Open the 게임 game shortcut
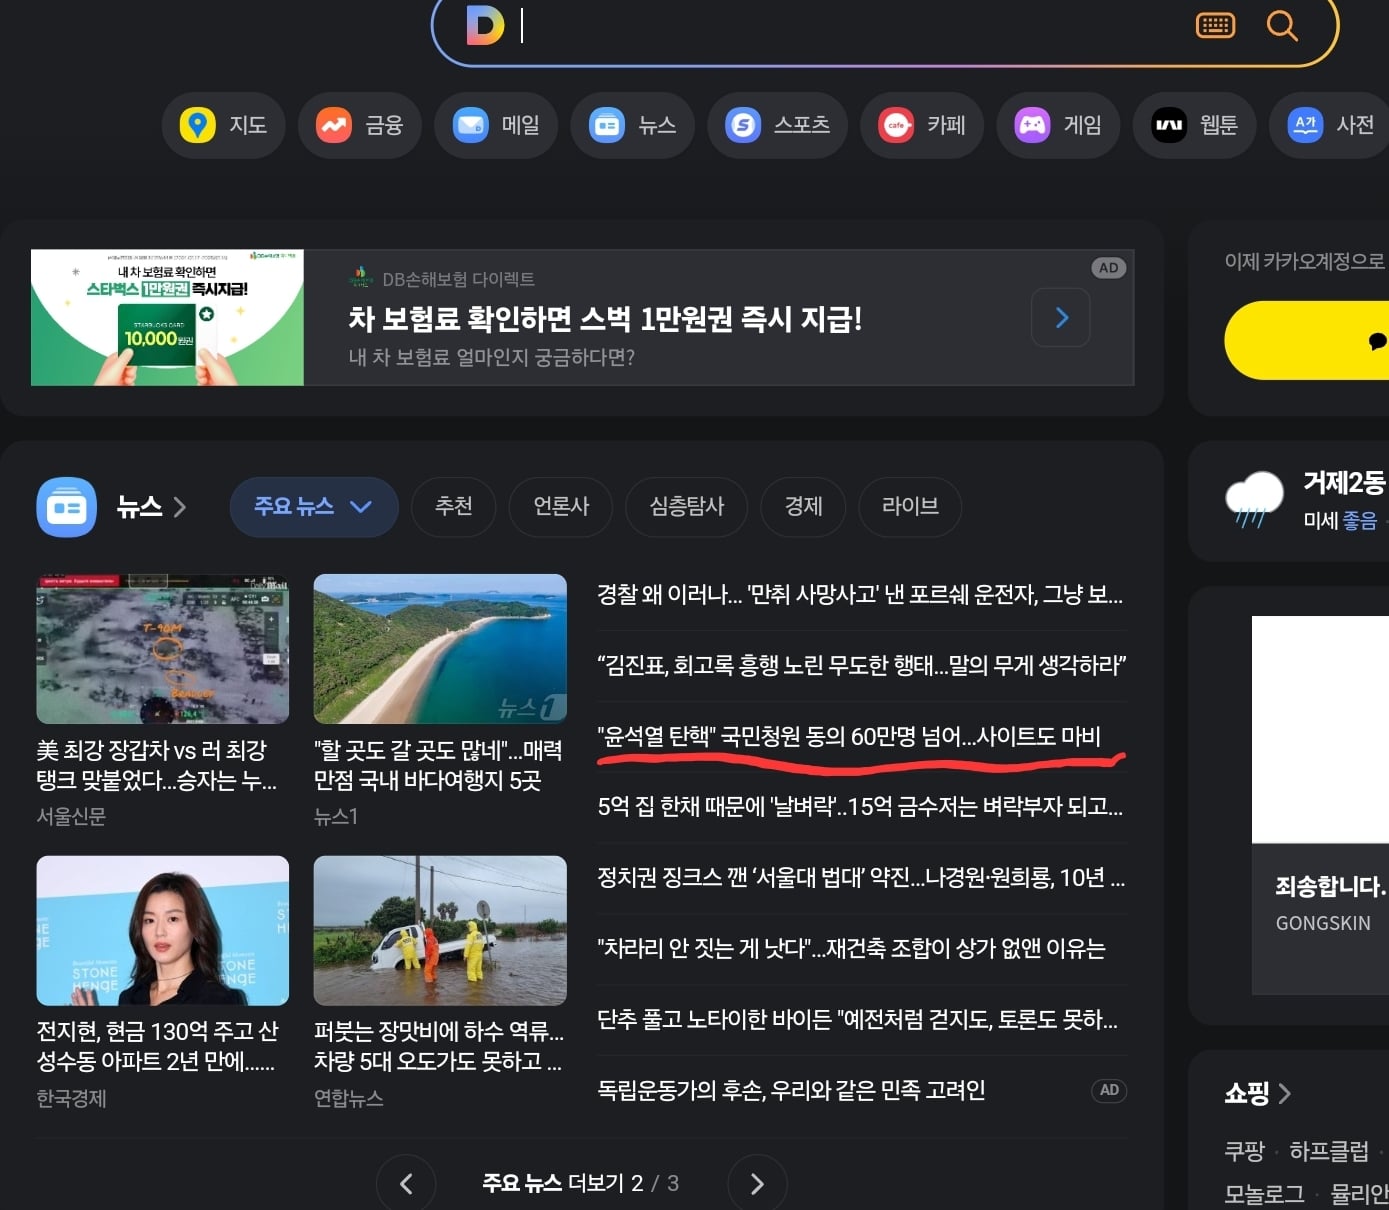 pyautogui.click(x=1058, y=125)
